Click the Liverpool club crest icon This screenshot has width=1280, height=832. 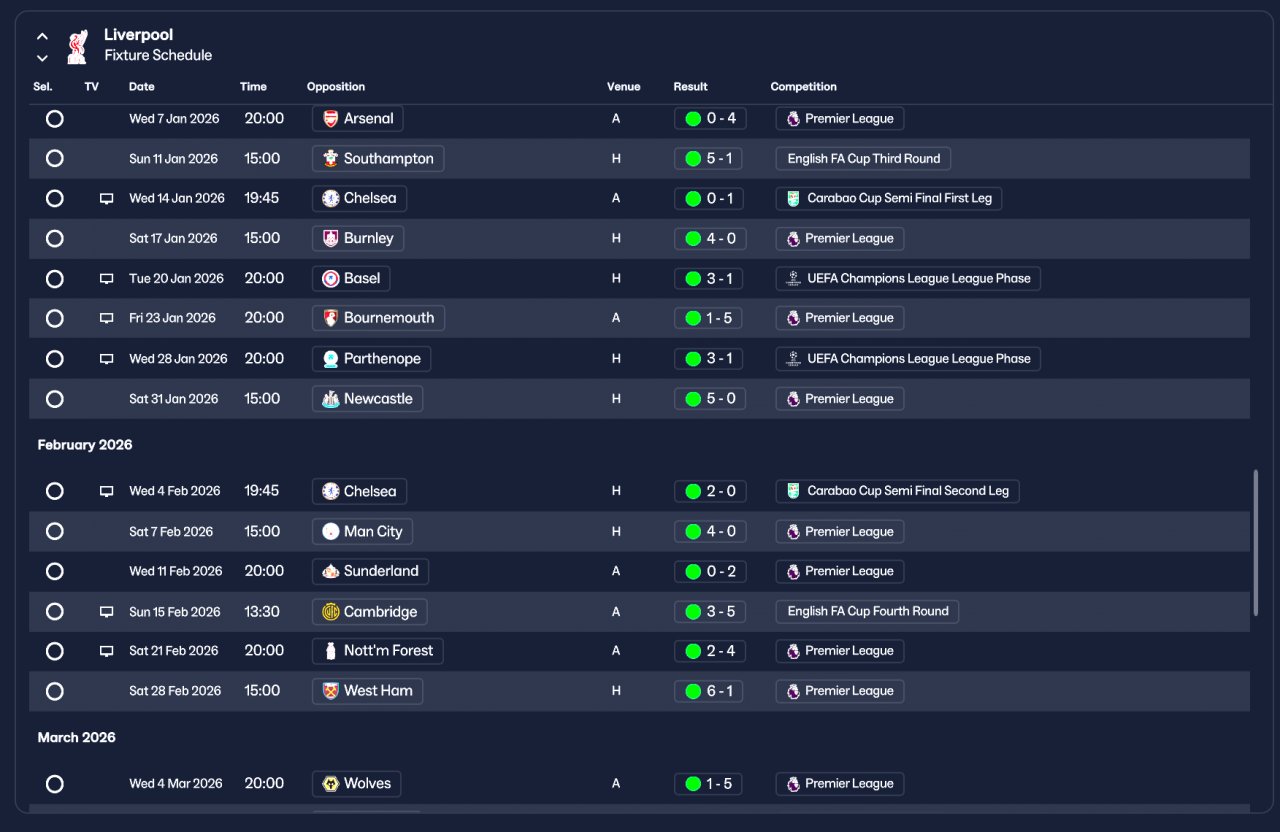pos(77,45)
